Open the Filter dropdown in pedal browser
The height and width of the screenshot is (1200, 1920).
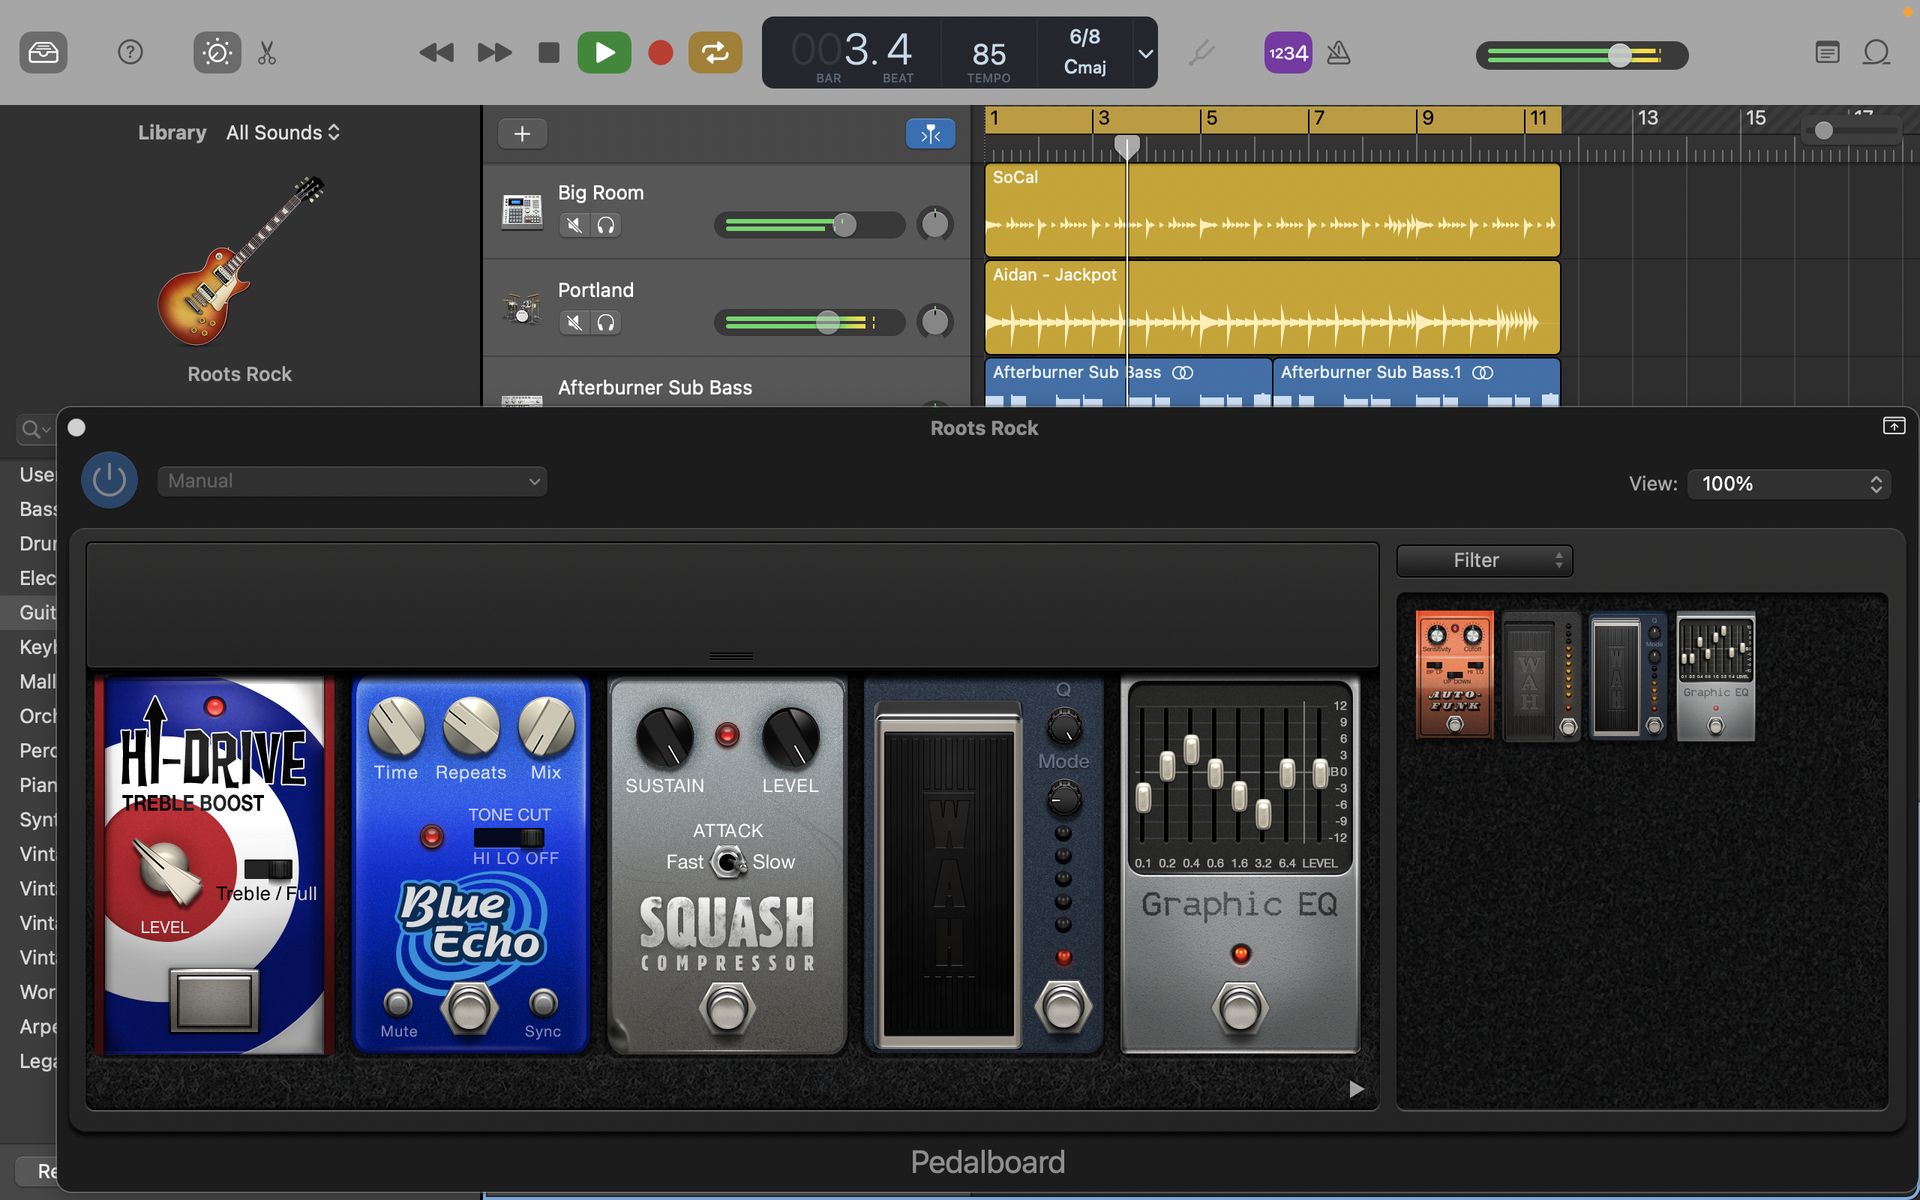coord(1484,560)
